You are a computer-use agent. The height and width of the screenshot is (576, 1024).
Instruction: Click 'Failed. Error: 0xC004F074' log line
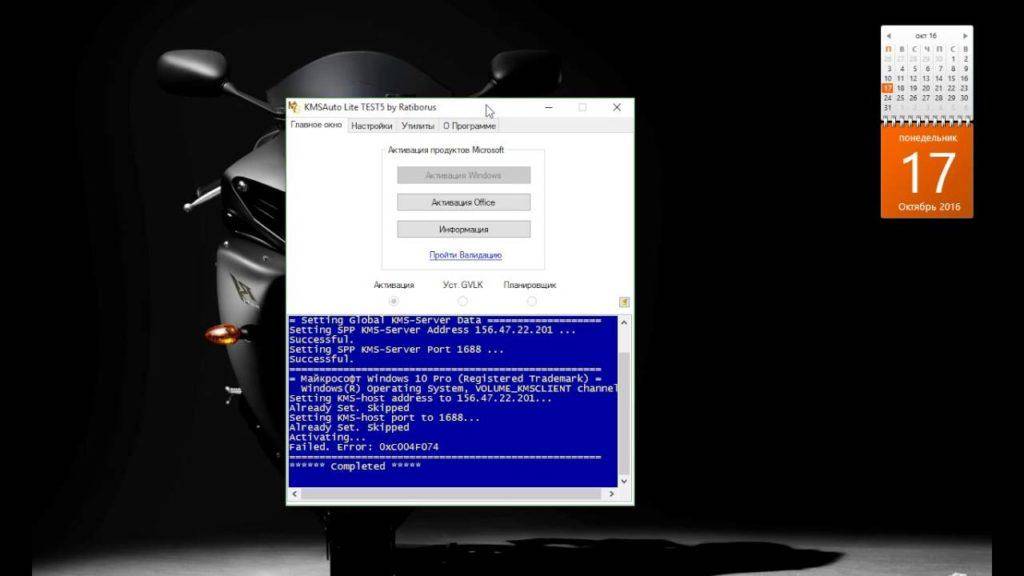pyautogui.click(x=364, y=447)
